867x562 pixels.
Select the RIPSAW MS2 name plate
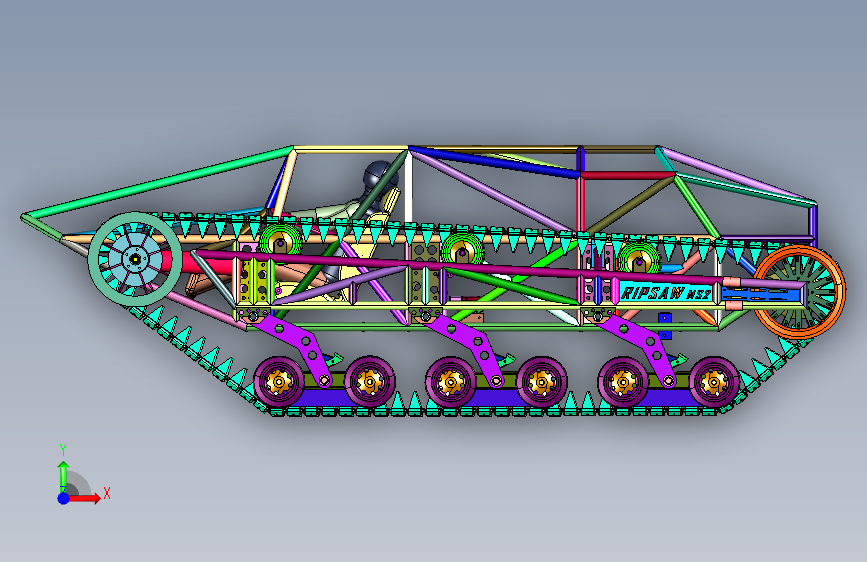point(665,293)
